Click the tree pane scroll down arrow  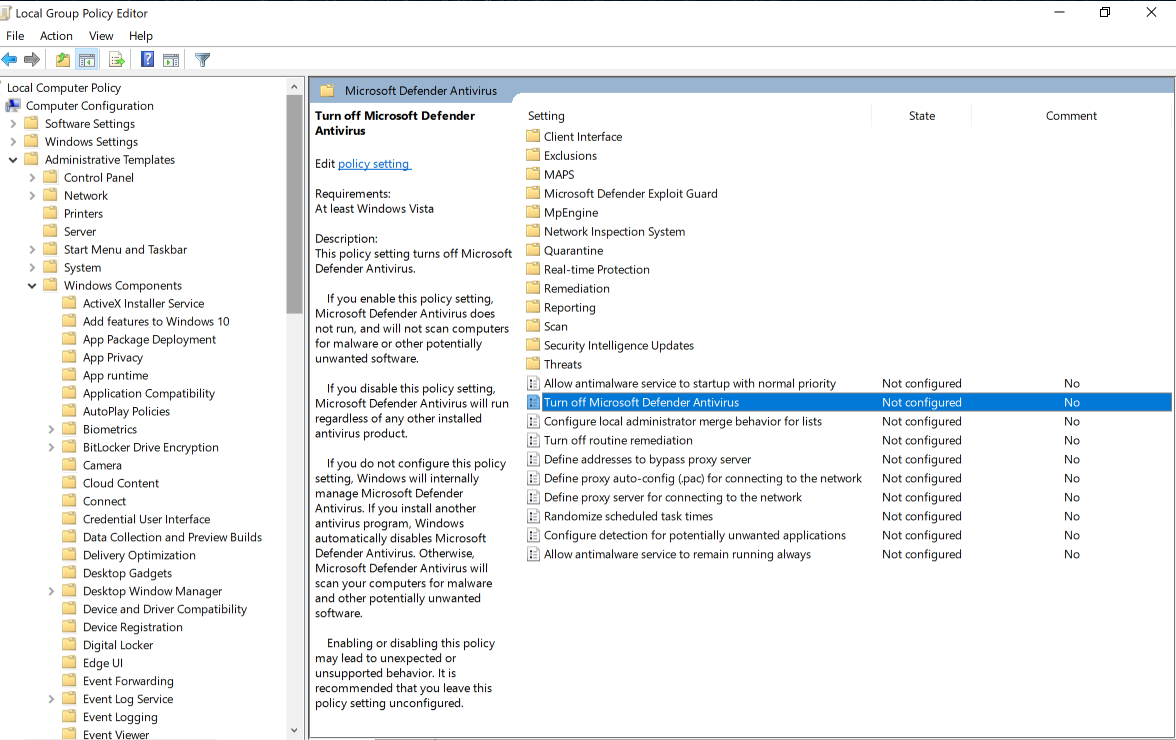click(x=294, y=730)
